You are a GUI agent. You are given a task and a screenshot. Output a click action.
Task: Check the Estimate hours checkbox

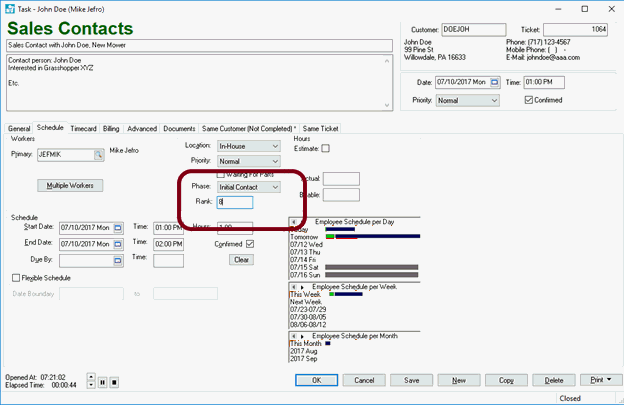tap(325, 149)
